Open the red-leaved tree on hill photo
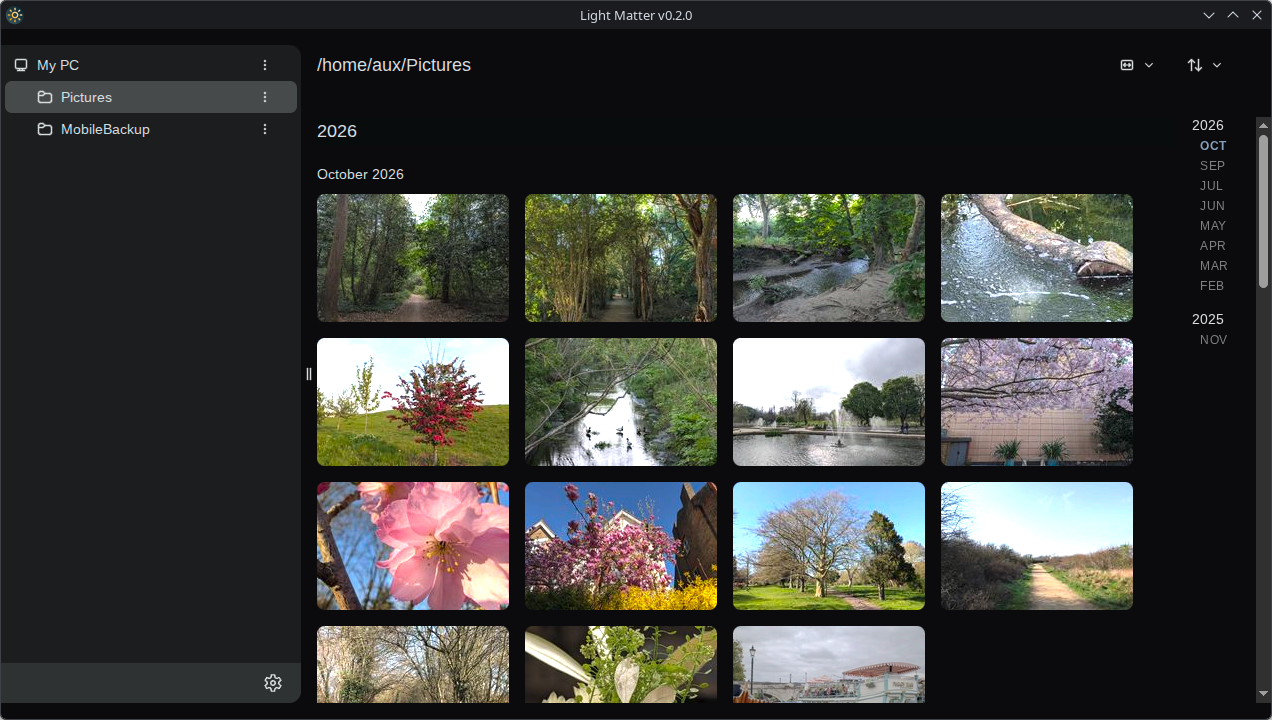The width and height of the screenshot is (1272, 720). tap(413, 402)
